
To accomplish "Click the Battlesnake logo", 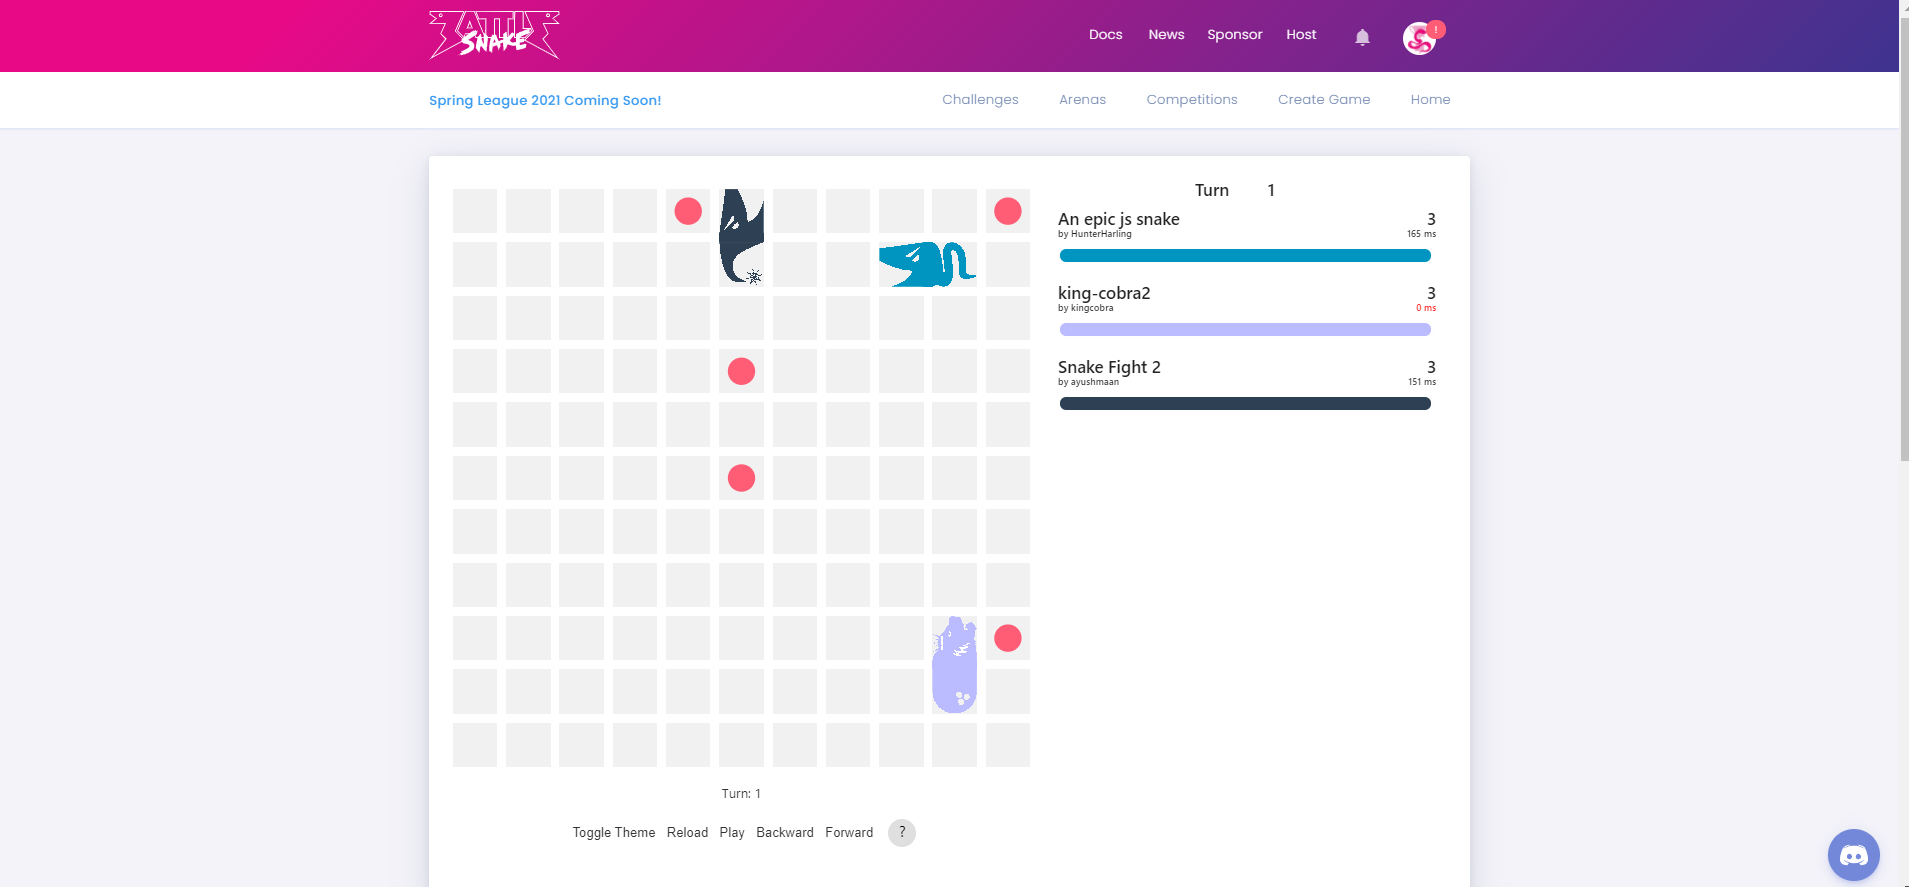I will click(494, 35).
